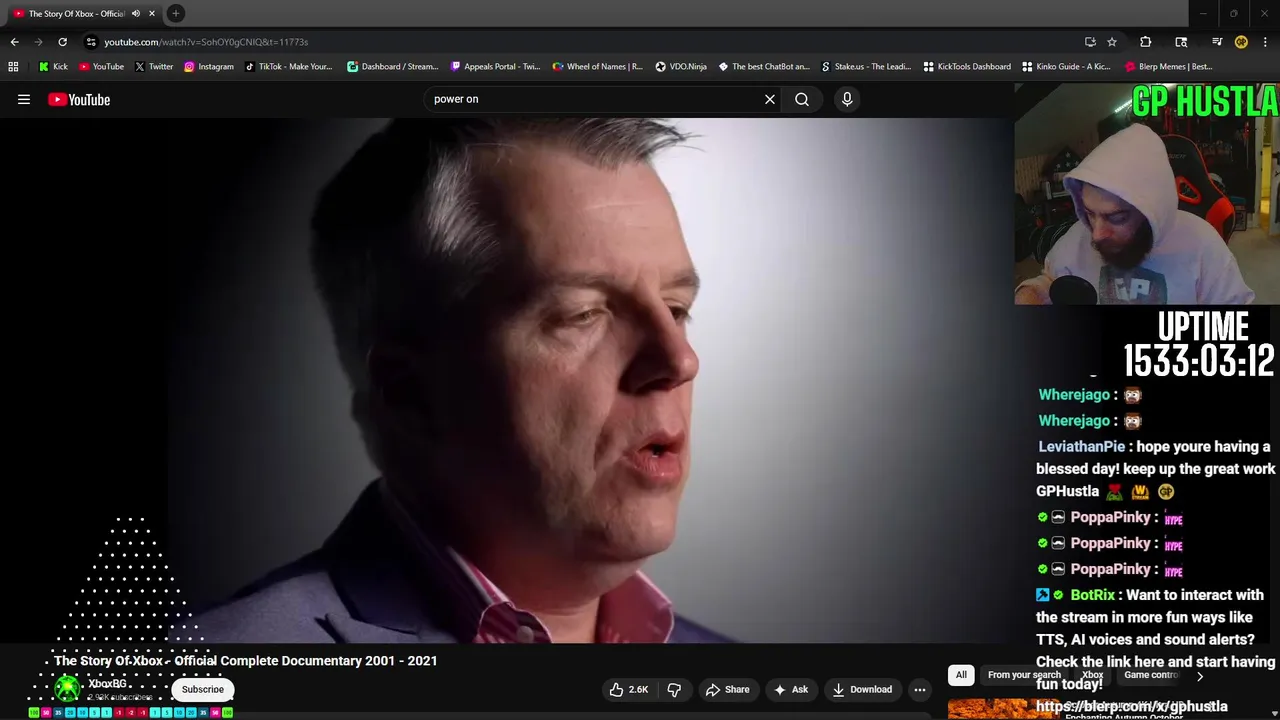Click the BotRix username in chat

[x=1092, y=595]
